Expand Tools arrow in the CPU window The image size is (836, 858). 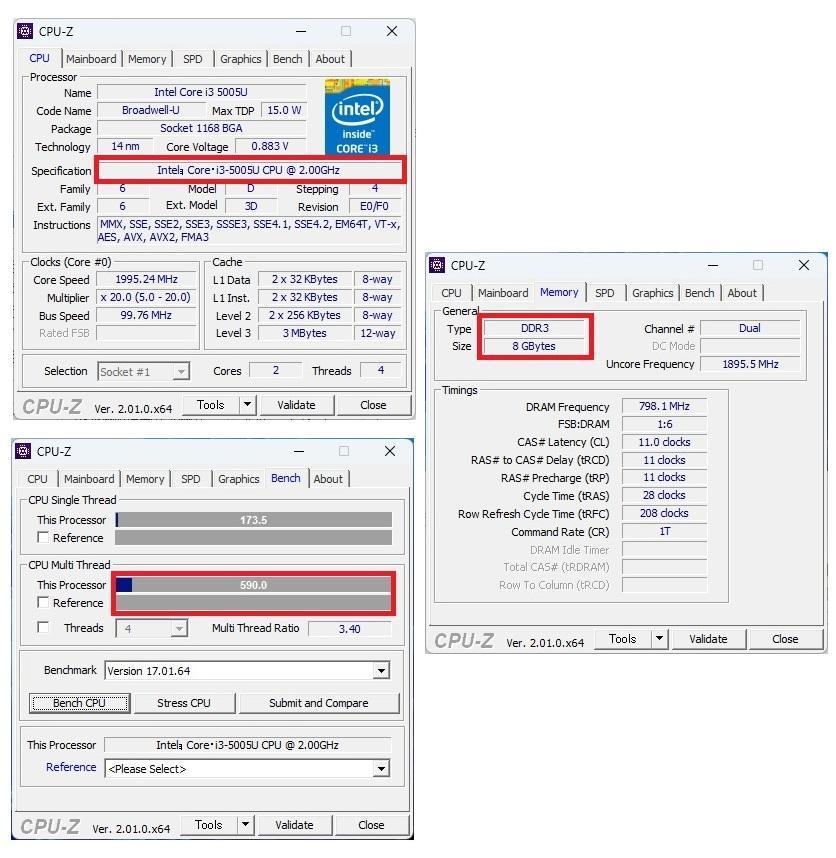pyautogui.click(x=247, y=405)
